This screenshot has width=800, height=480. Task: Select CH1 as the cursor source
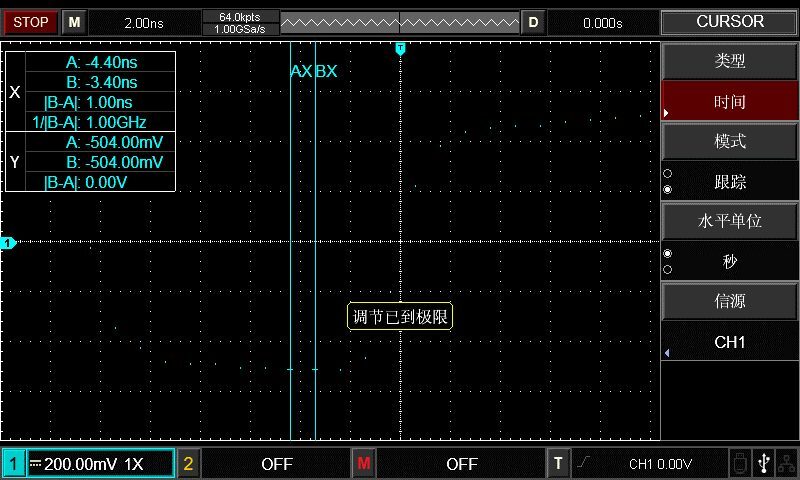(x=730, y=342)
